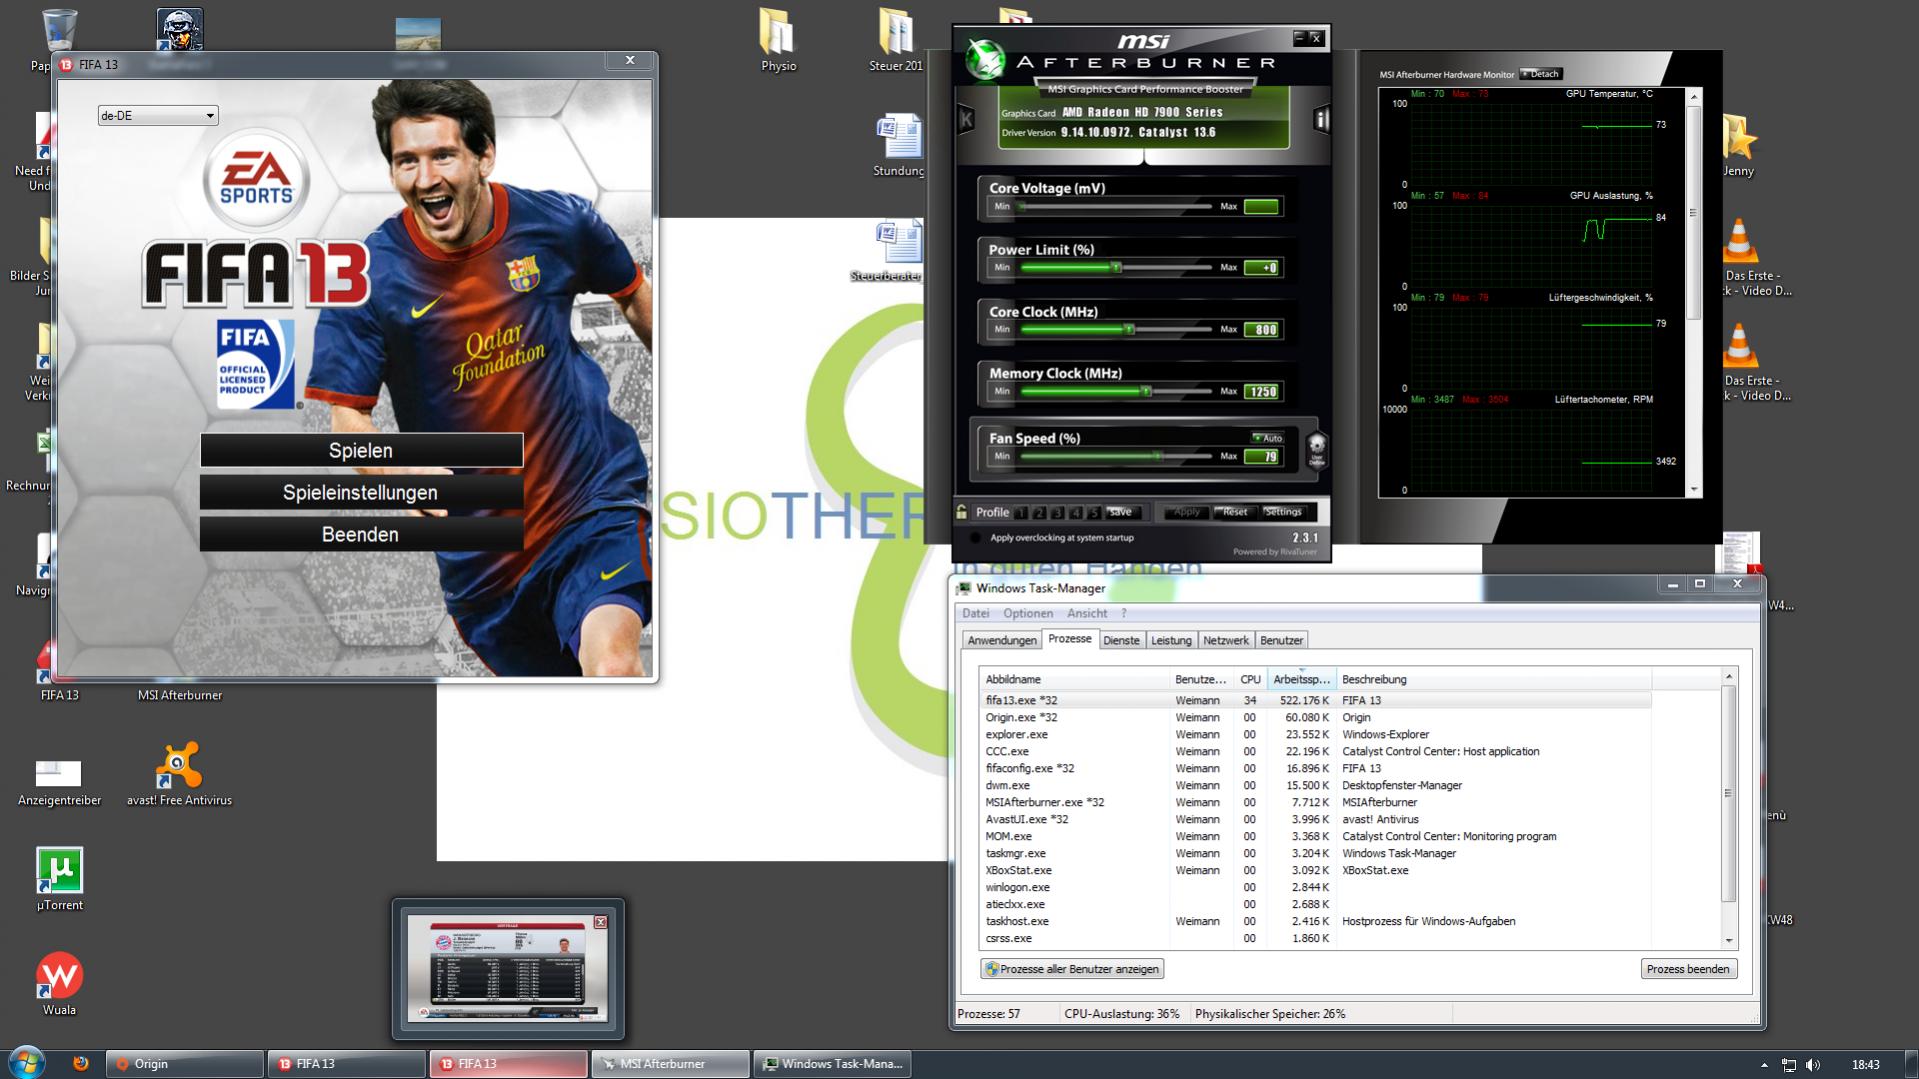The width and height of the screenshot is (1919, 1079).
Task: Switch to the Leistung tab
Action: coord(1171,641)
